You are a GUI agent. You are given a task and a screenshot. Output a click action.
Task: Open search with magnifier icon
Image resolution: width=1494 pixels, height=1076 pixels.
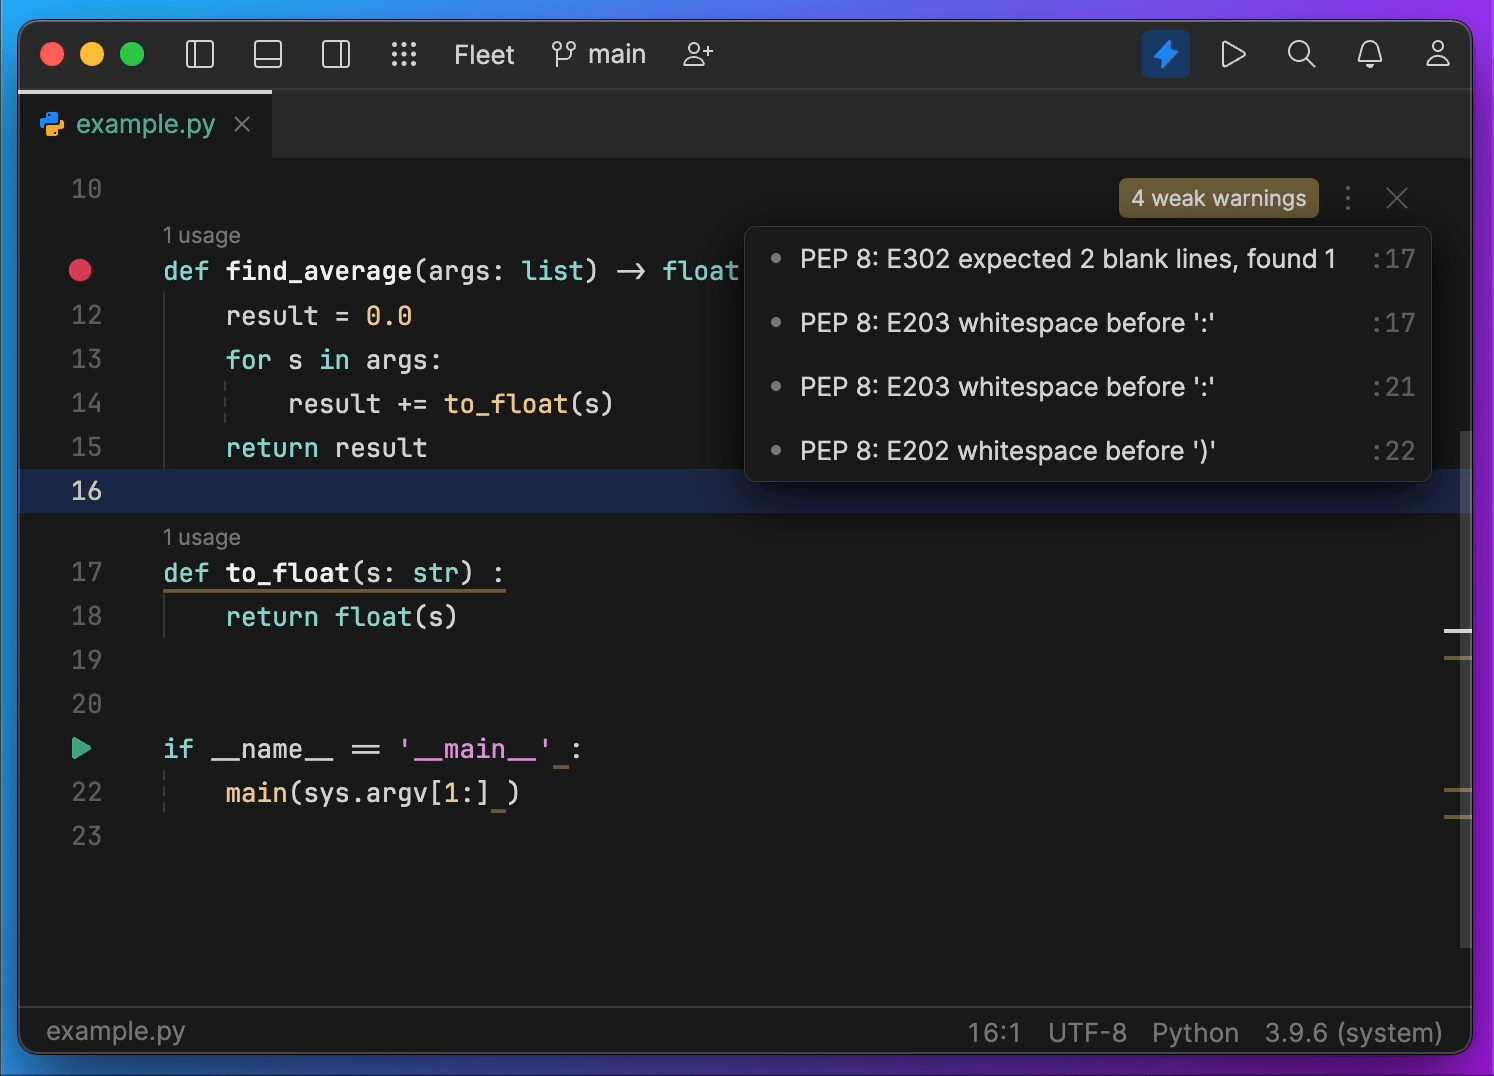(x=1301, y=54)
